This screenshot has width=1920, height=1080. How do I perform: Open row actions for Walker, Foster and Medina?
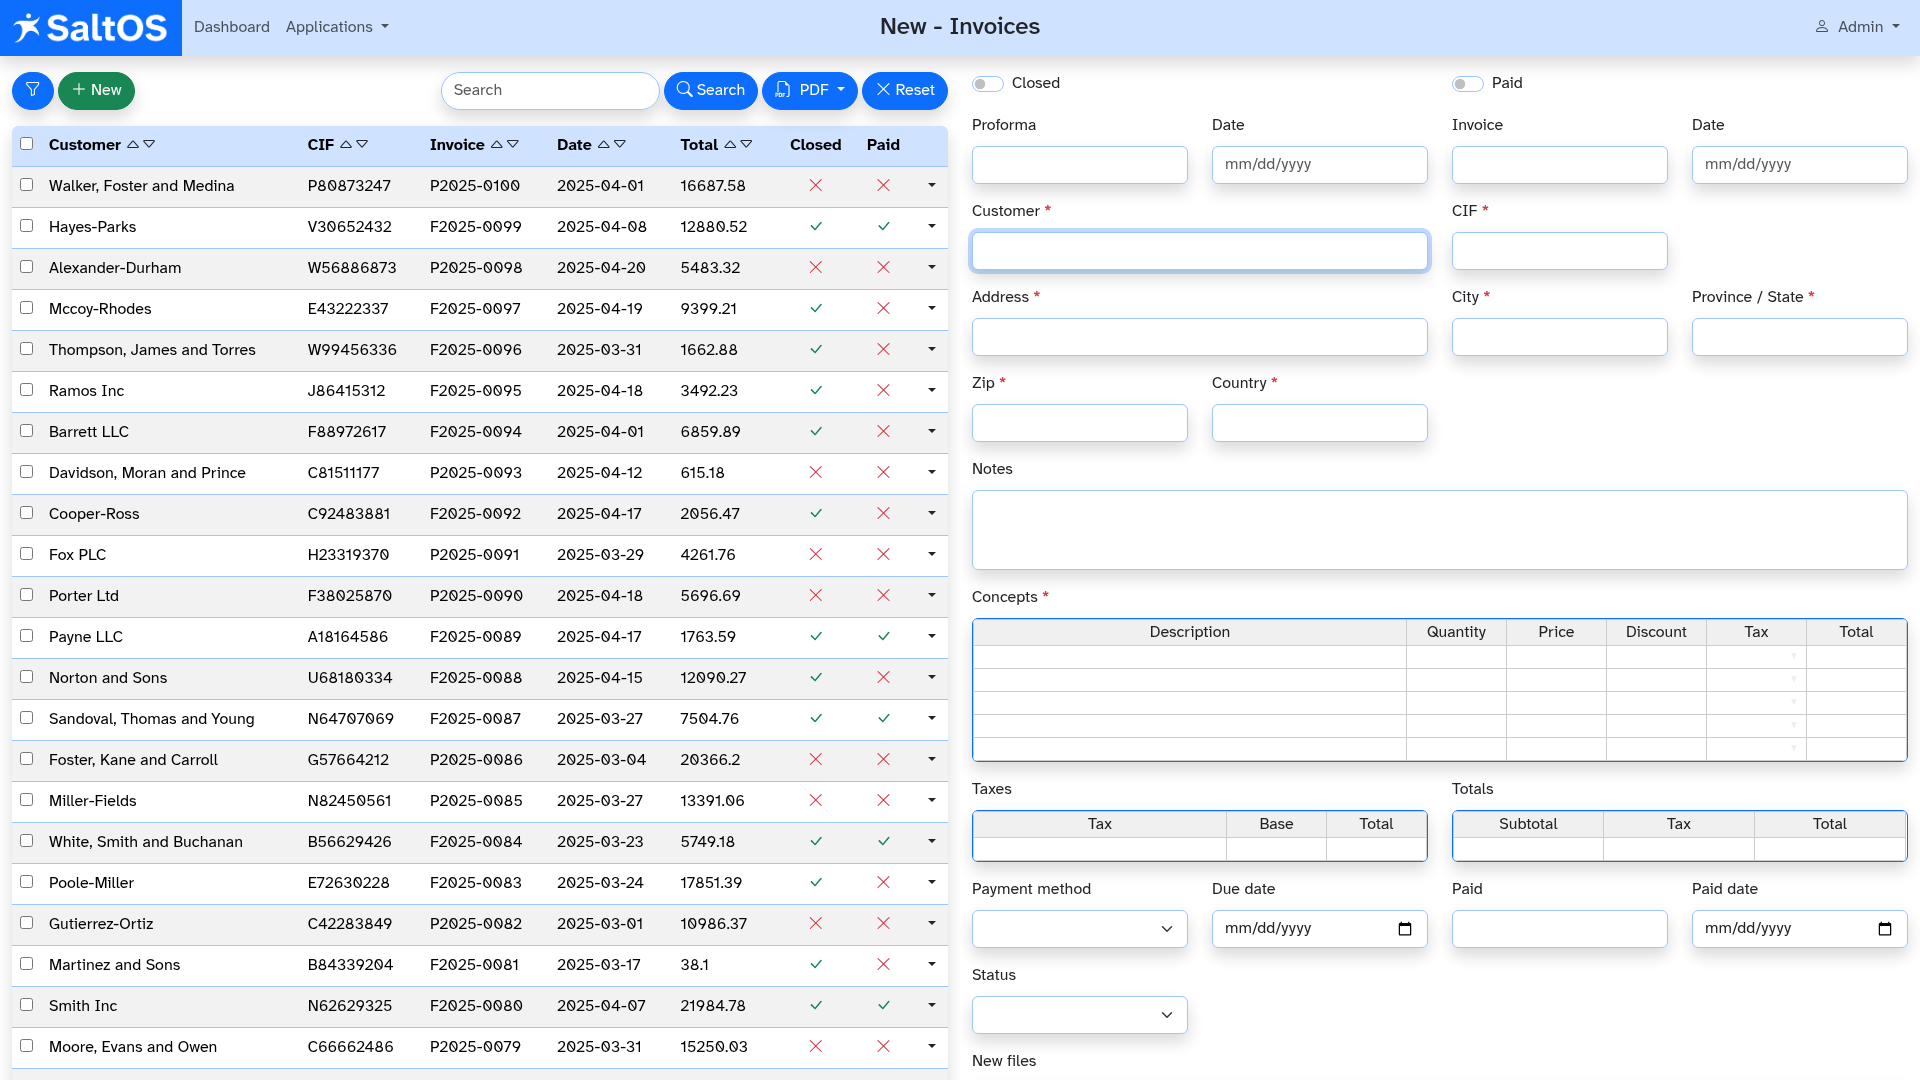click(x=931, y=185)
